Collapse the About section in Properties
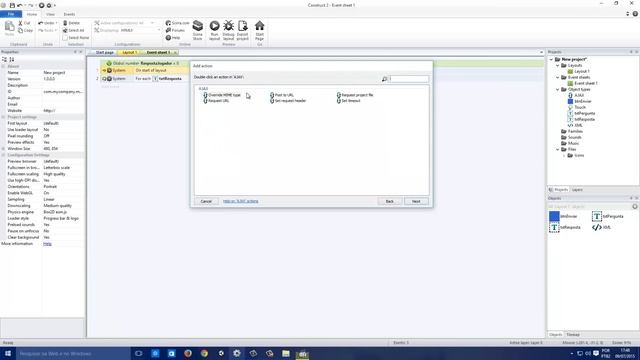The height and width of the screenshot is (360, 640). pyautogui.click(x=3, y=66)
